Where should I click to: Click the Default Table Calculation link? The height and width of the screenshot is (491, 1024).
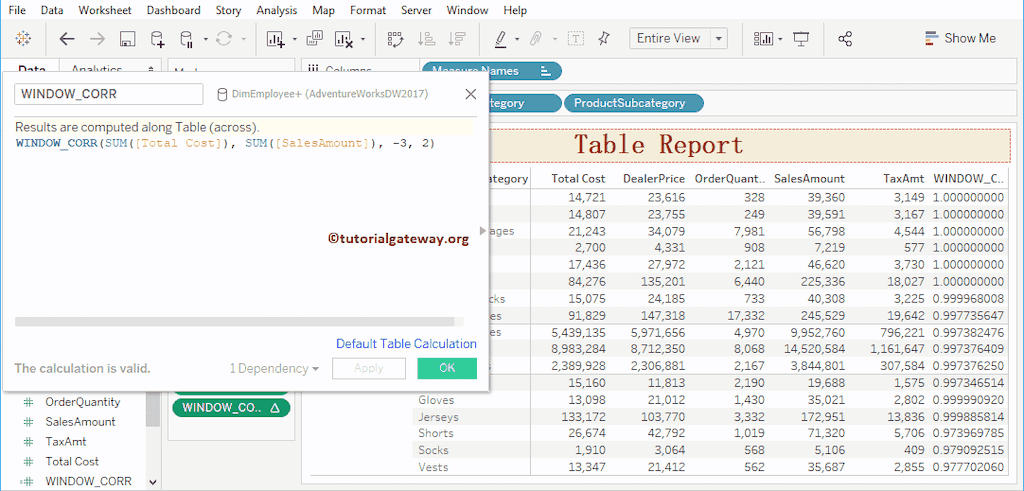coord(406,344)
